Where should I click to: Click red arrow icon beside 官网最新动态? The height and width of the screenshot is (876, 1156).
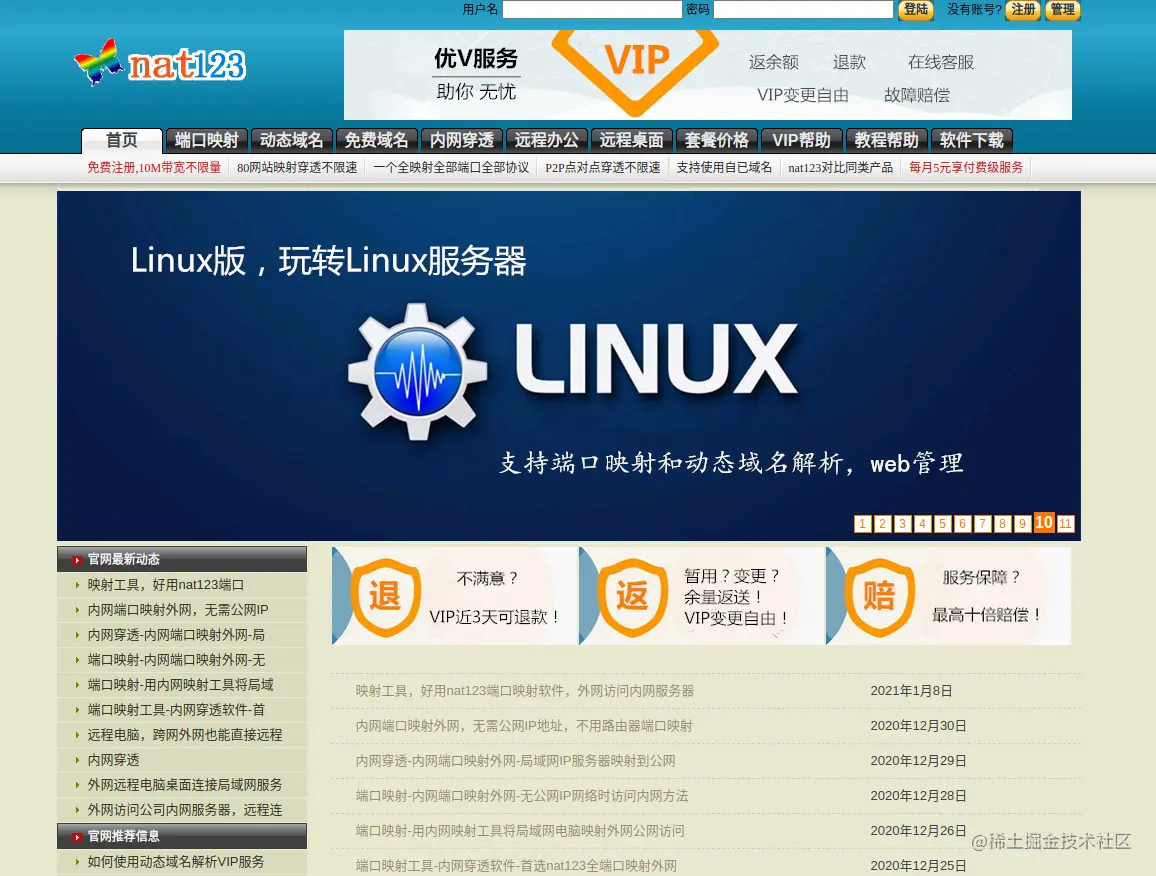coord(77,560)
